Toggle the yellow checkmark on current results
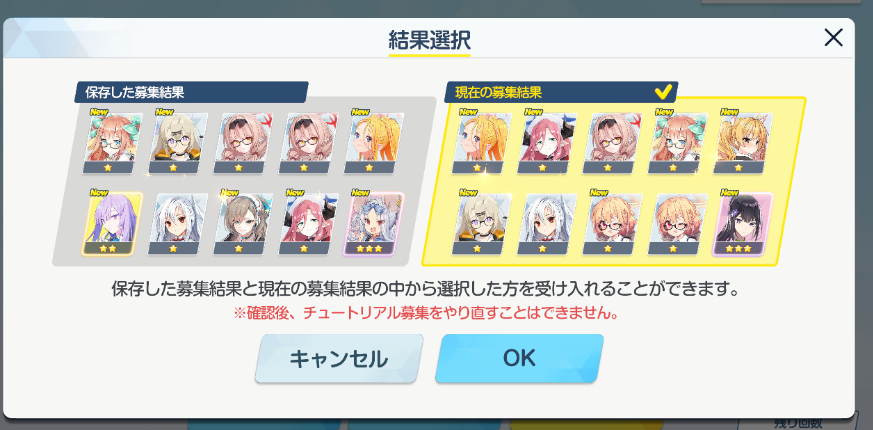This screenshot has width=873, height=430. pos(663,91)
